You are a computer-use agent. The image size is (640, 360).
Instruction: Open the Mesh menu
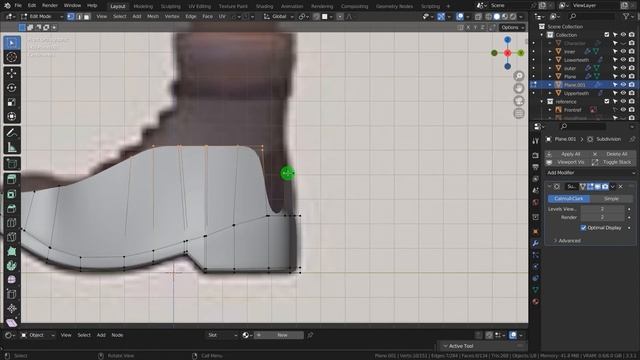pyautogui.click(x=153, y=17)
